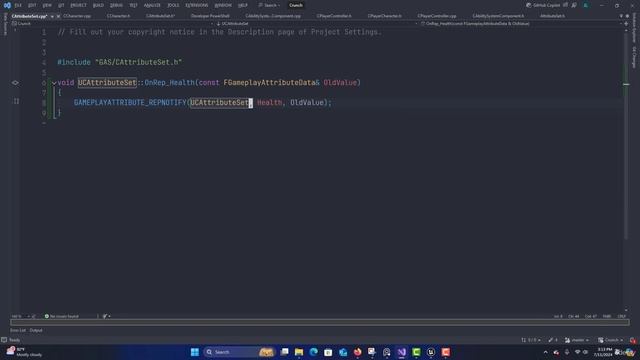Image resolution: width=640 pixels, height=360 pixels.
Task: Click the quick actions icon on line 8
Action: (16, 101)
